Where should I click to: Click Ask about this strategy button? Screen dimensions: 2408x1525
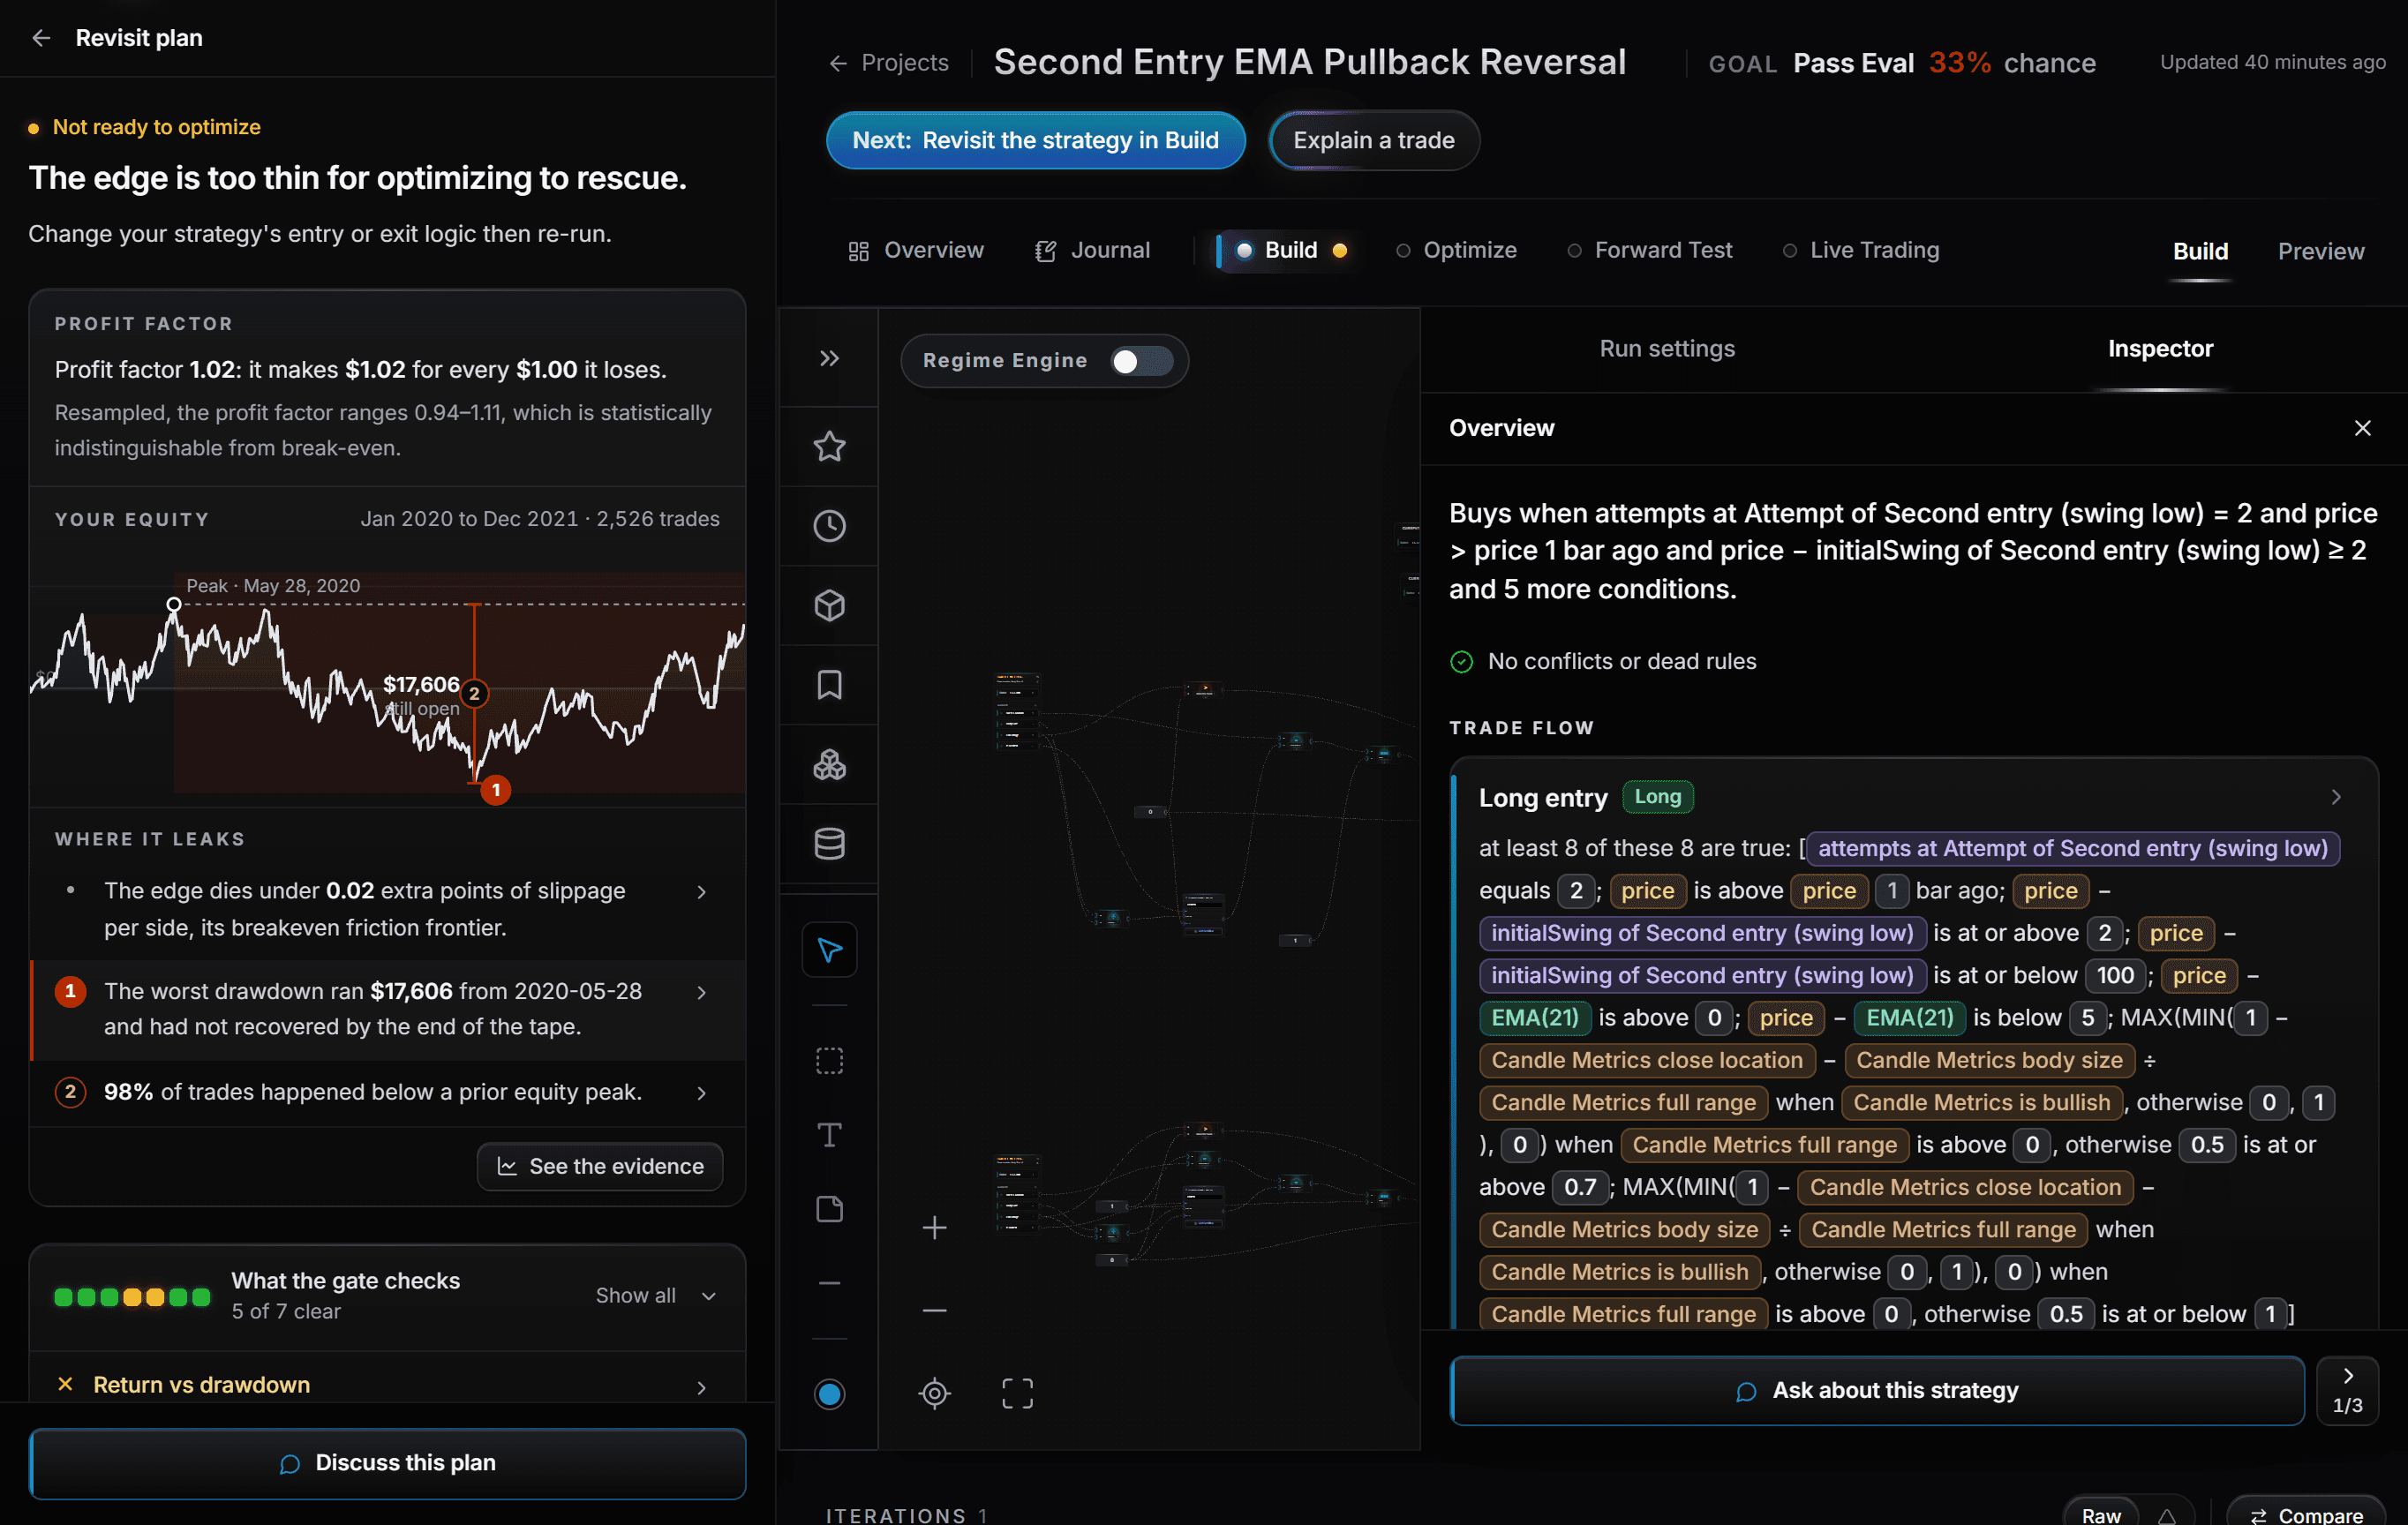1877,1391
